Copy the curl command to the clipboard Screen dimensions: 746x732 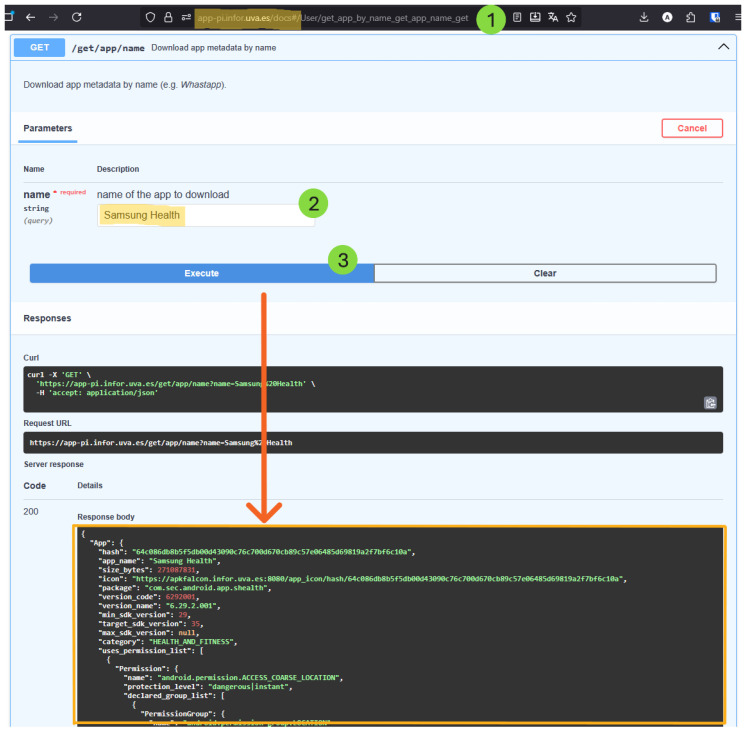click(710, 403)
